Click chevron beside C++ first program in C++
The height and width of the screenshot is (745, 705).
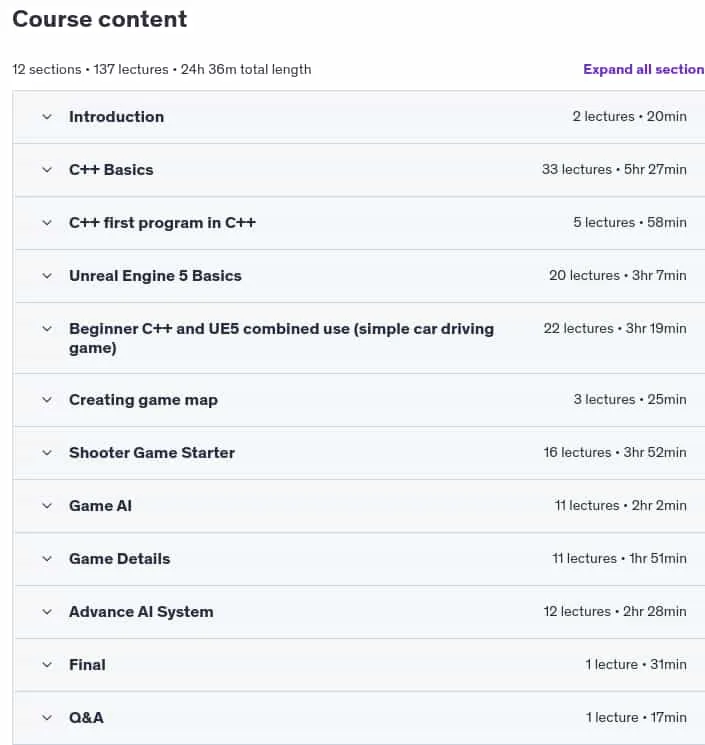tap(47, 223)
